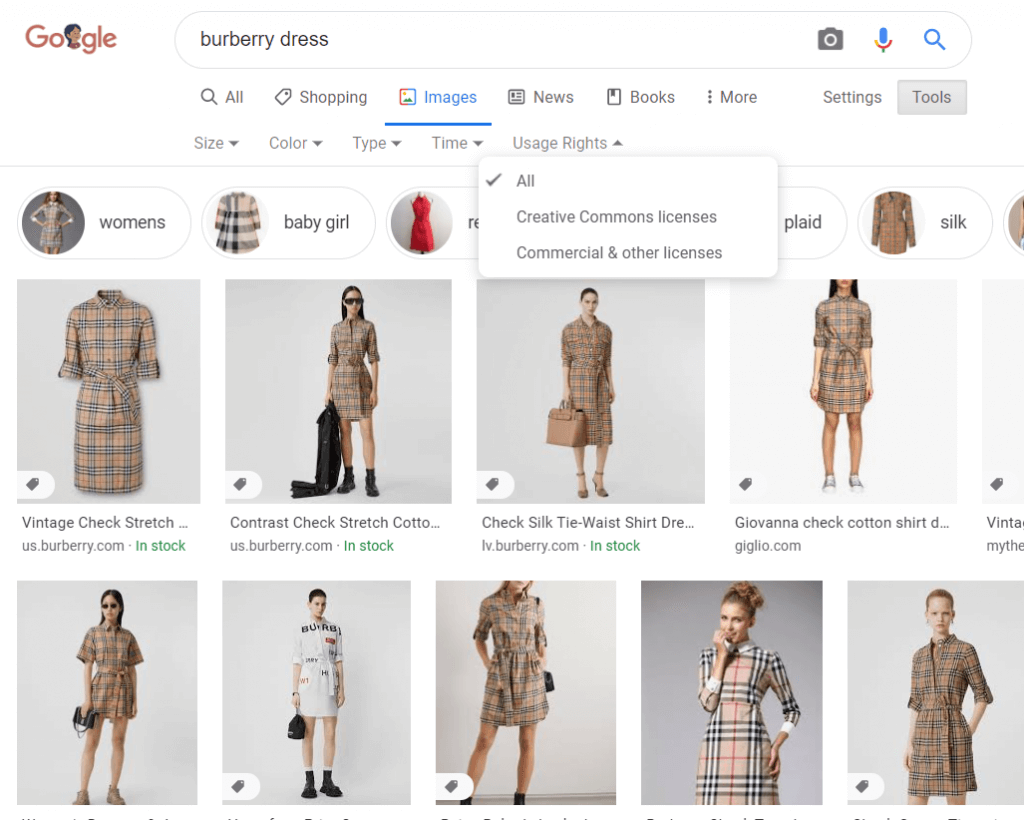
Task: Switch to the News tab
Action: (541, 97)
